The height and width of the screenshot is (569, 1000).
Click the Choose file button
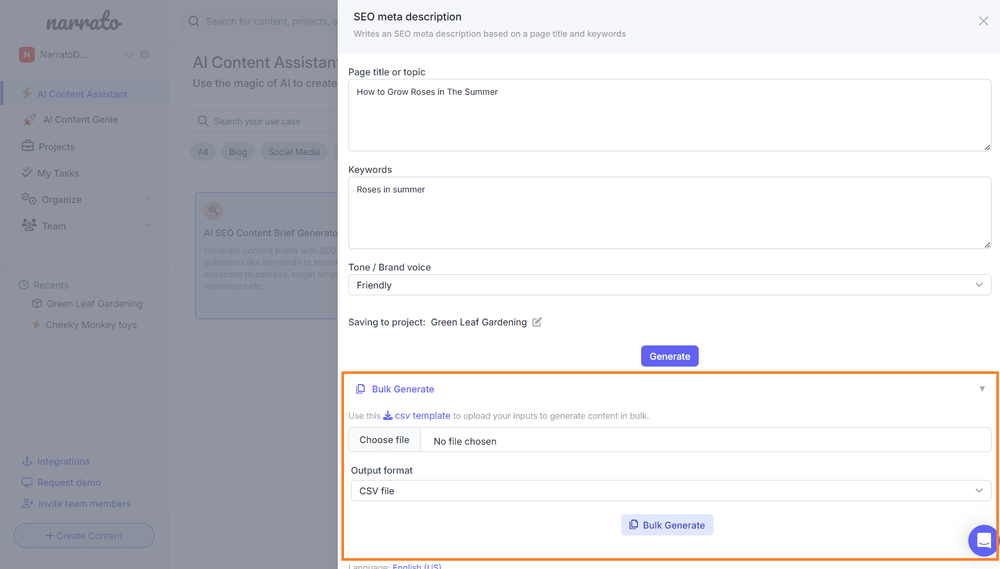click(x=384, y=440)
